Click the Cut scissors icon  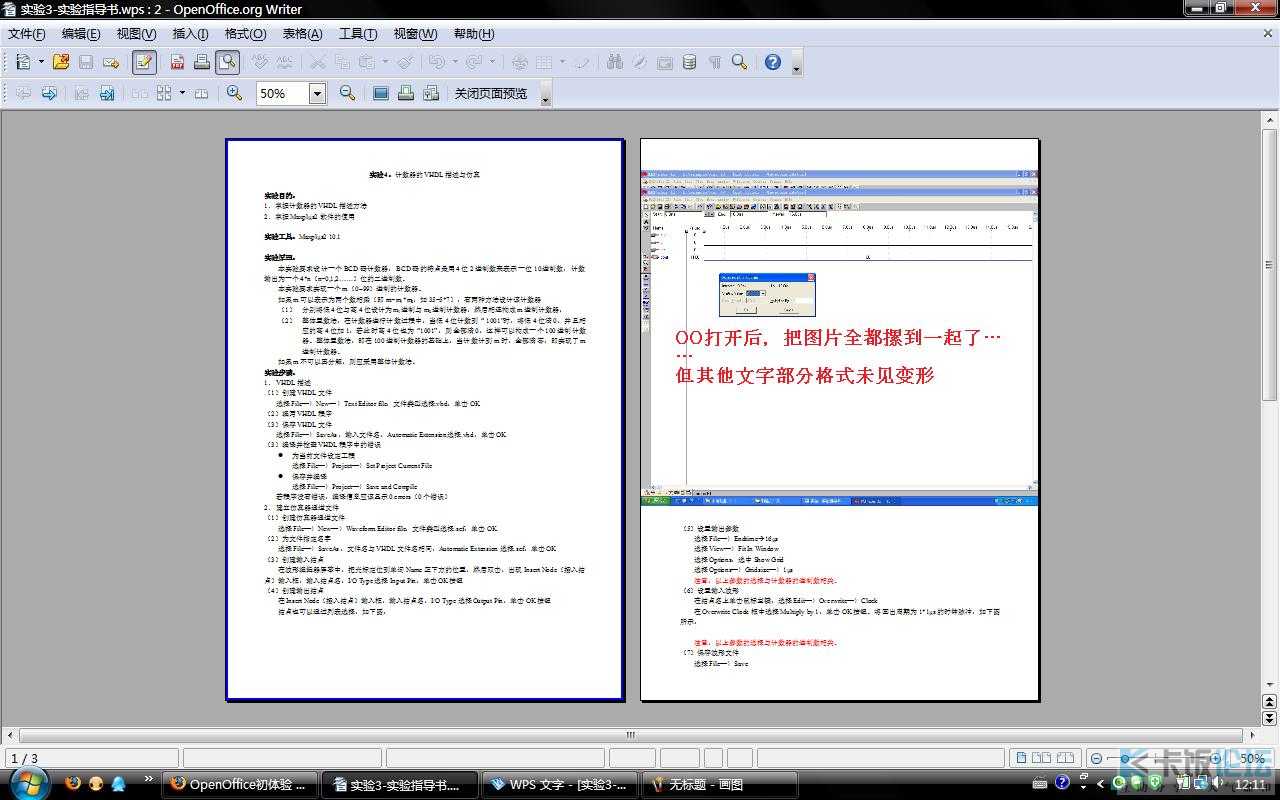318,62
